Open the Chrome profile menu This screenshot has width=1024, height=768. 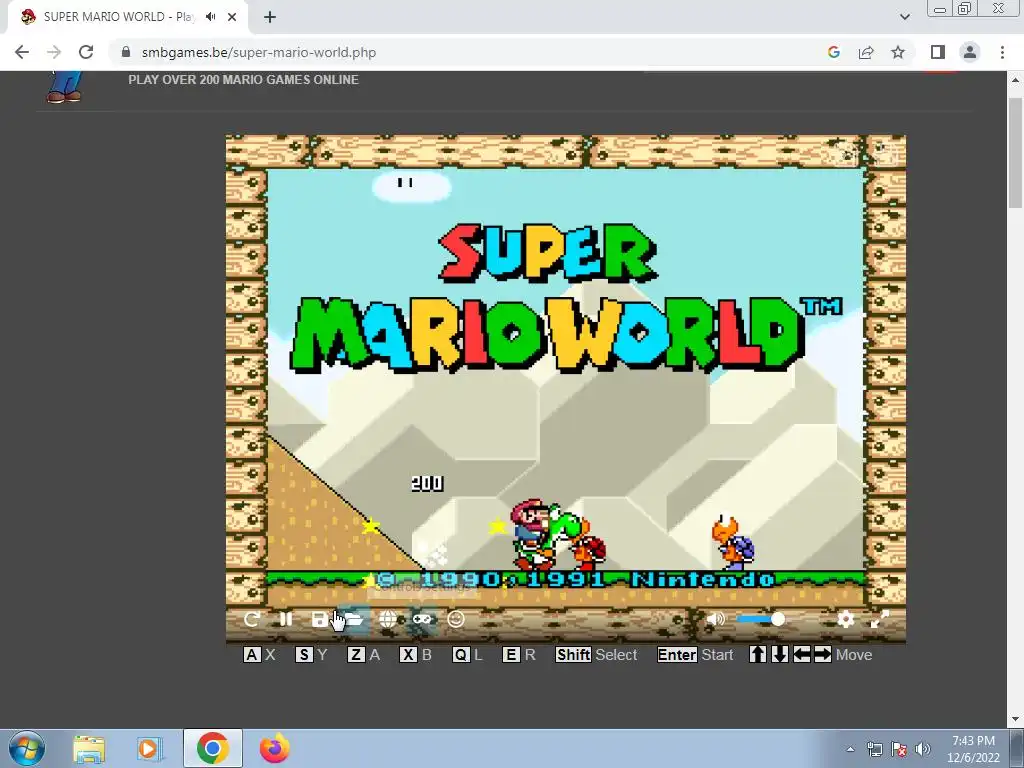pyautogui.click(x=970, y=52)
